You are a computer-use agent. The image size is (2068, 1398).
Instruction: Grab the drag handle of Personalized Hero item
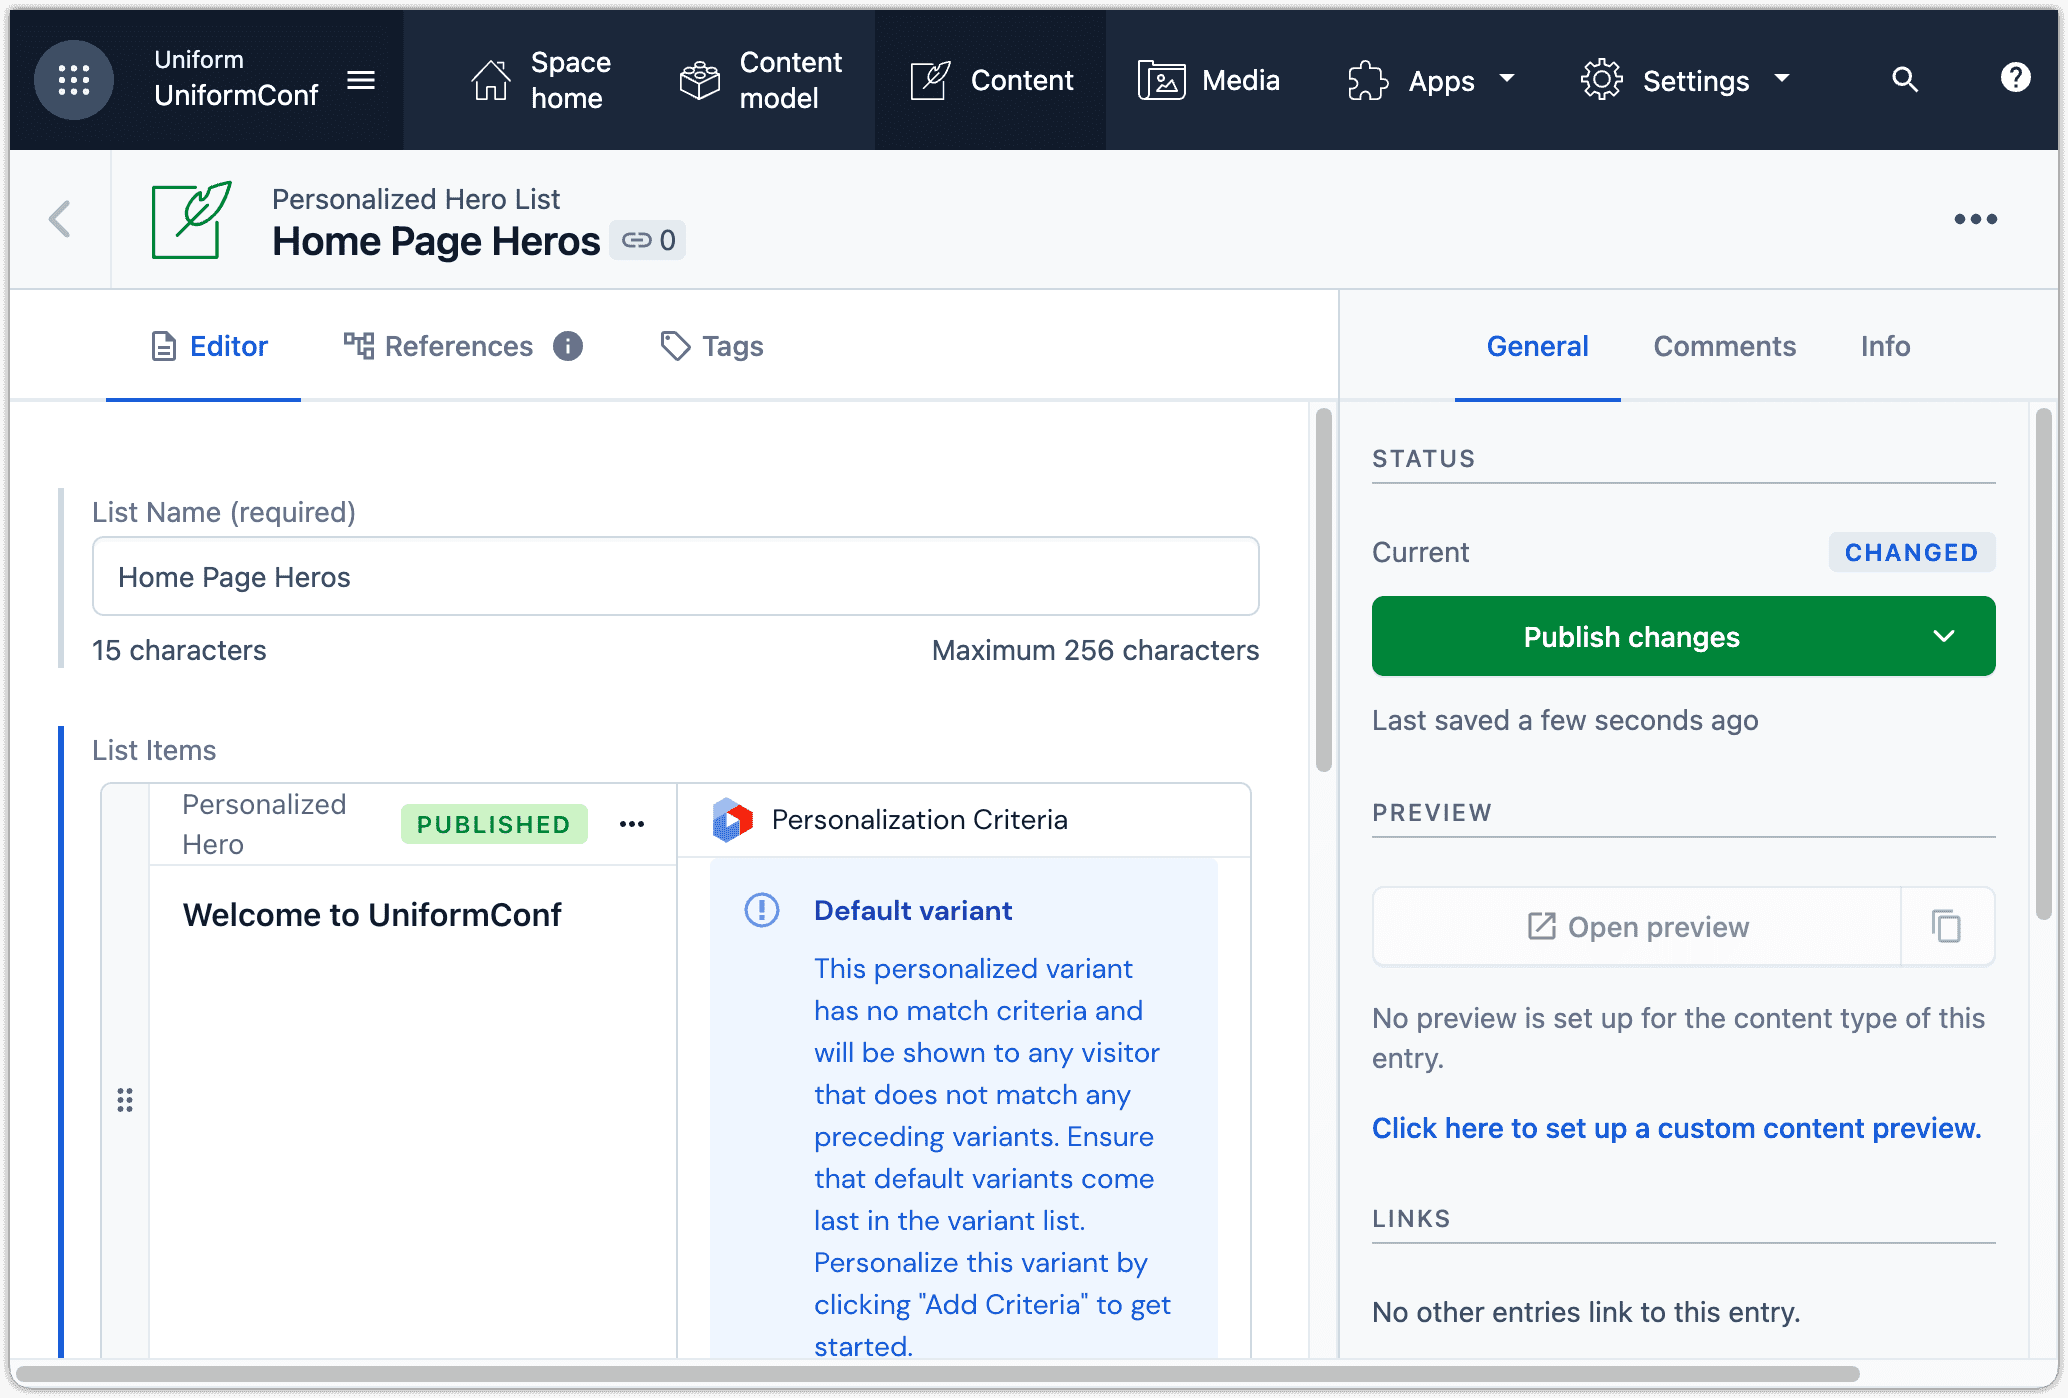(x=125, y=1100)
